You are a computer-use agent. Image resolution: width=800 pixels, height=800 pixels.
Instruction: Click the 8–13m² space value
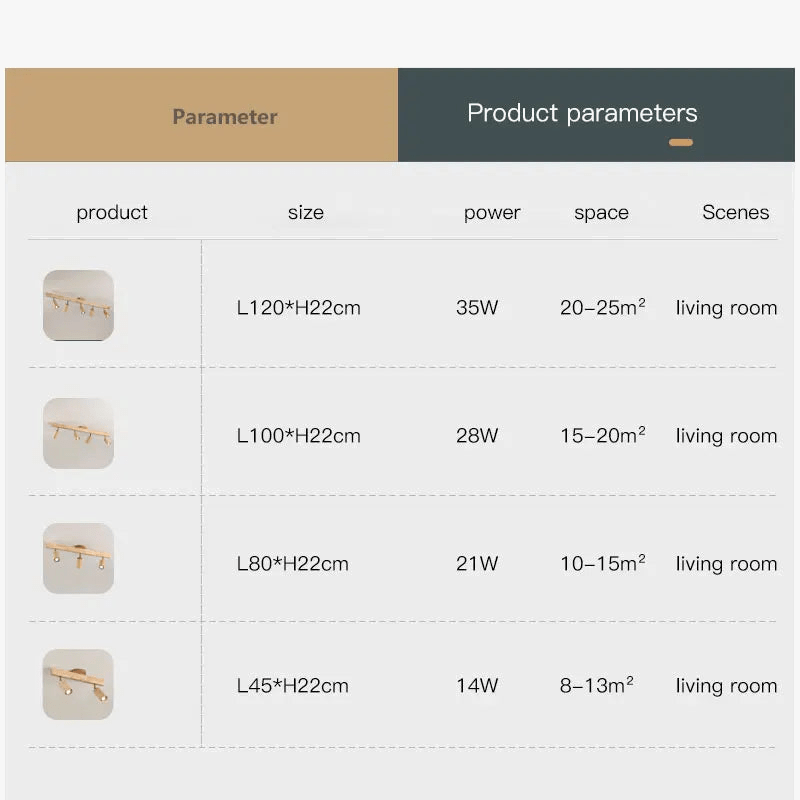tap(596, 685)
